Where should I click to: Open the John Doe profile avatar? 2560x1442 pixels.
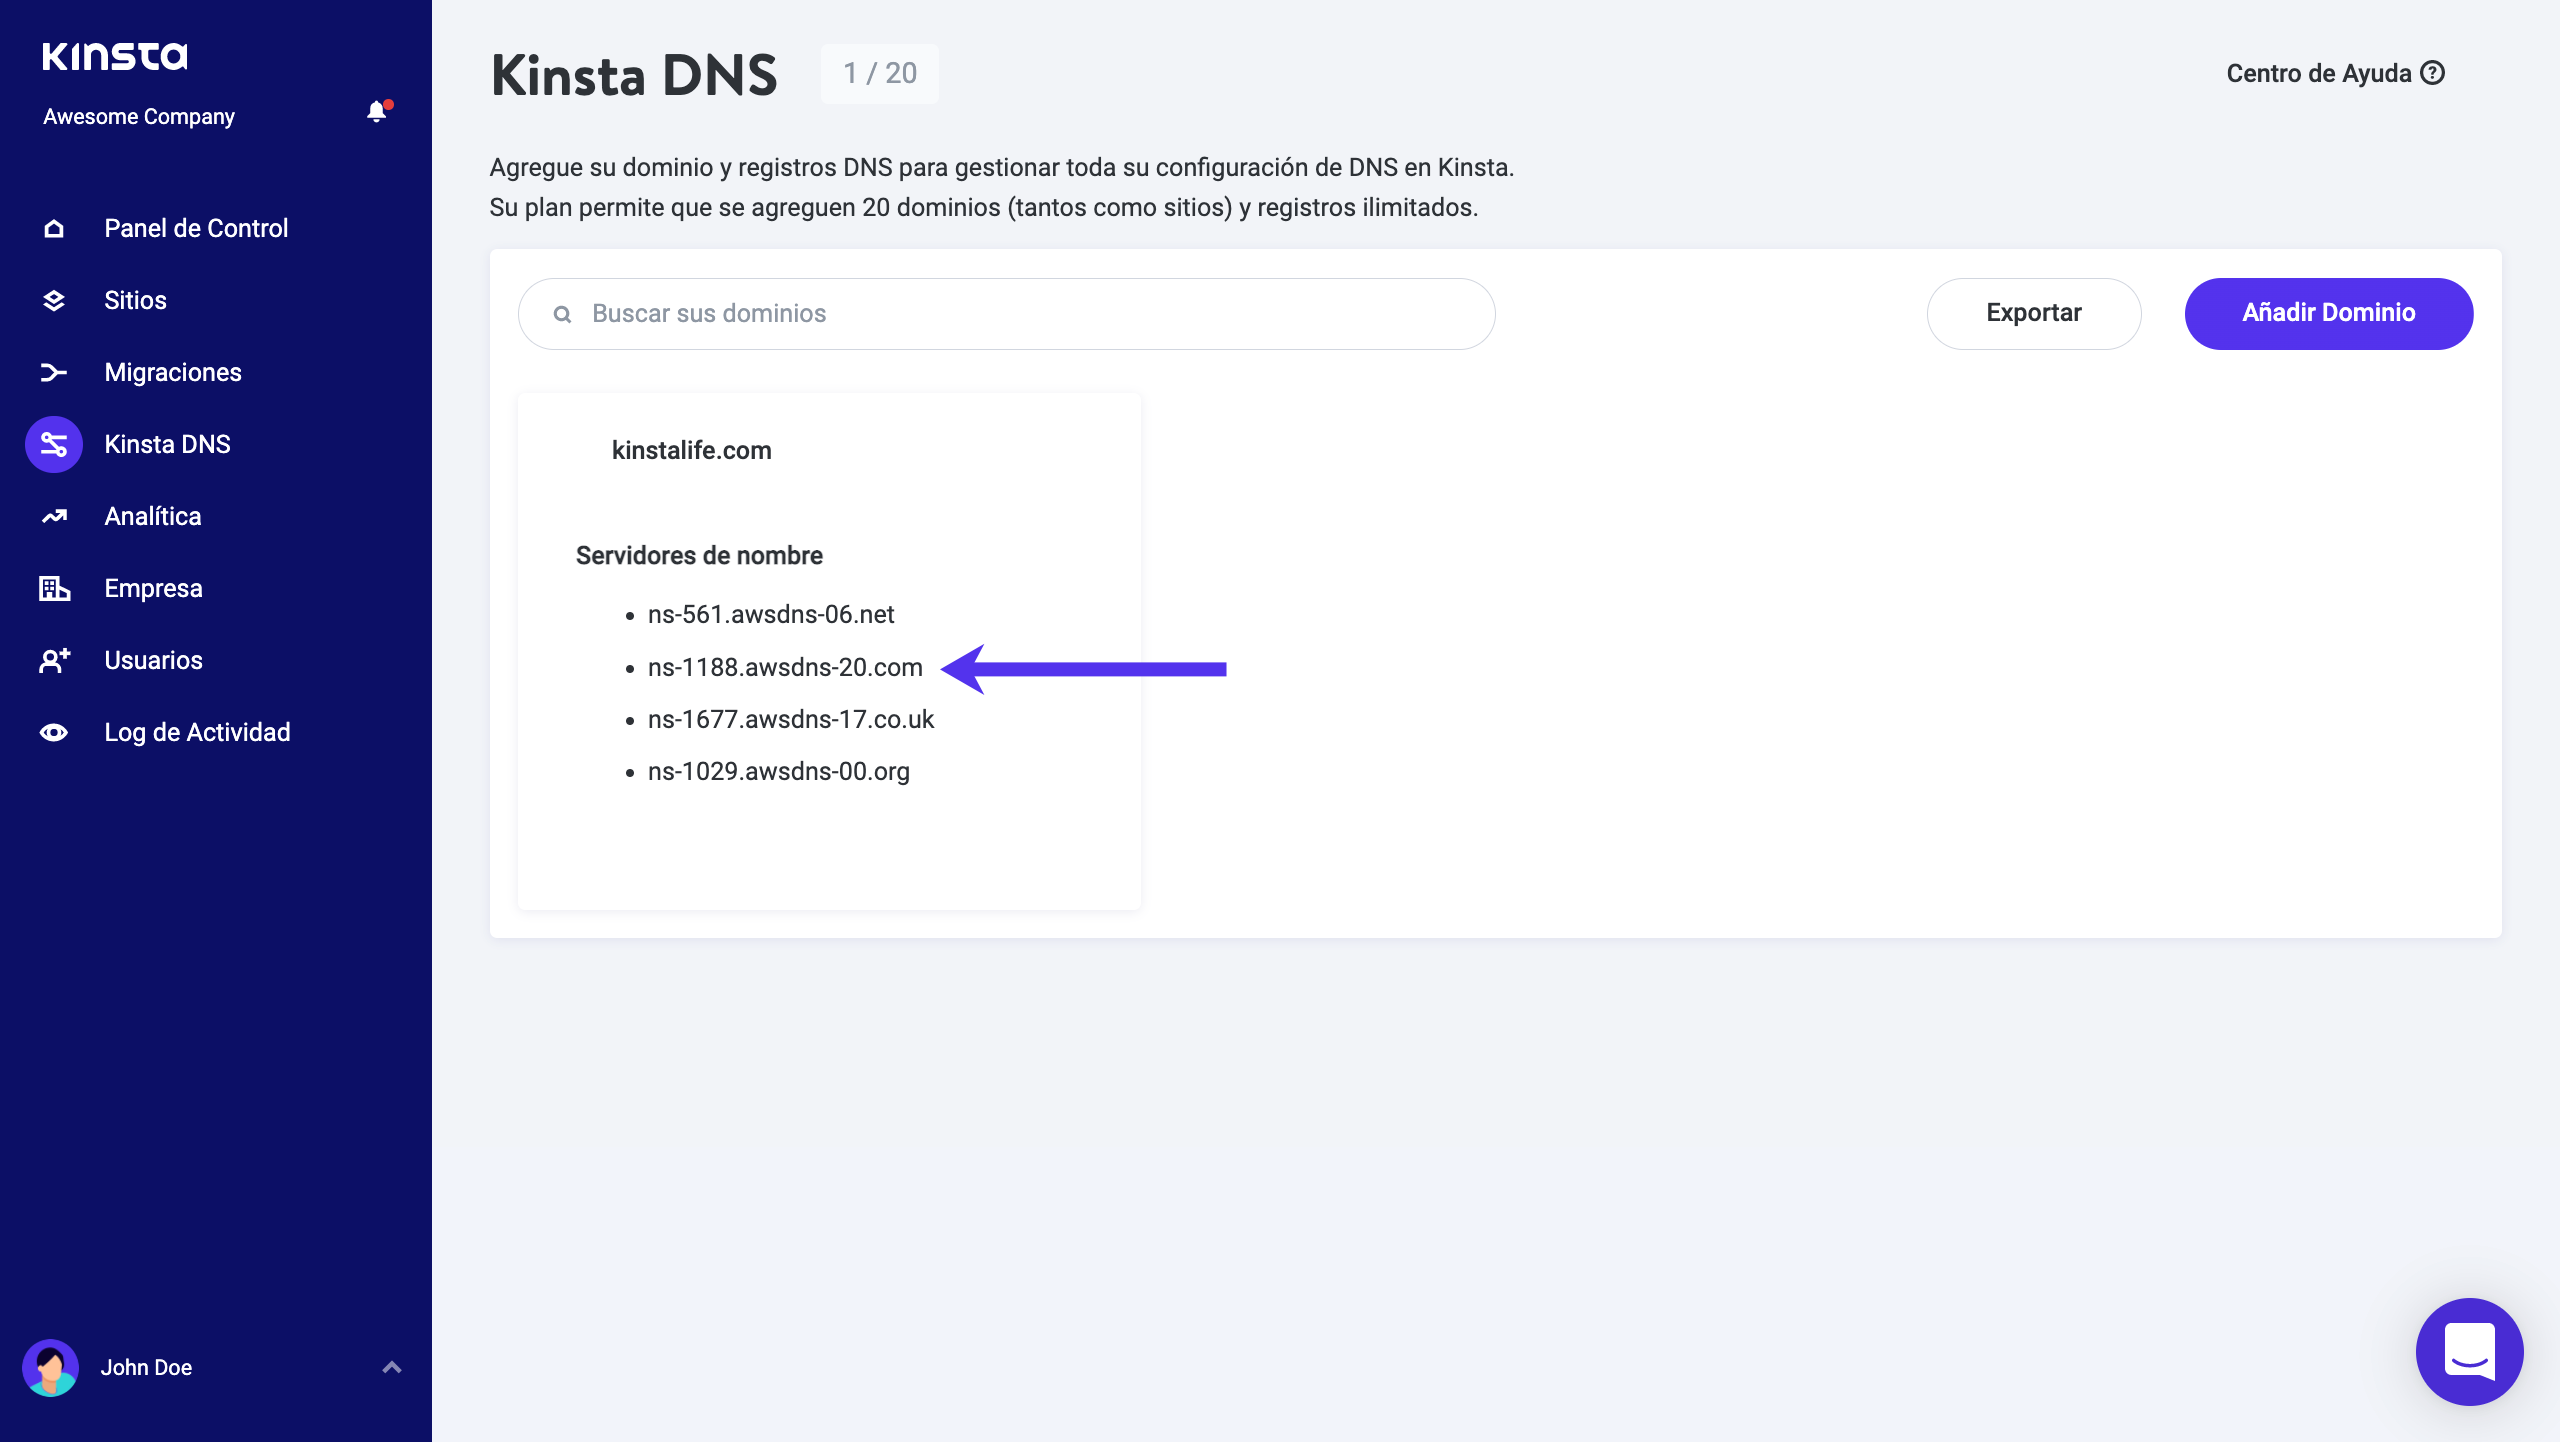click(x=51, y=1367)
